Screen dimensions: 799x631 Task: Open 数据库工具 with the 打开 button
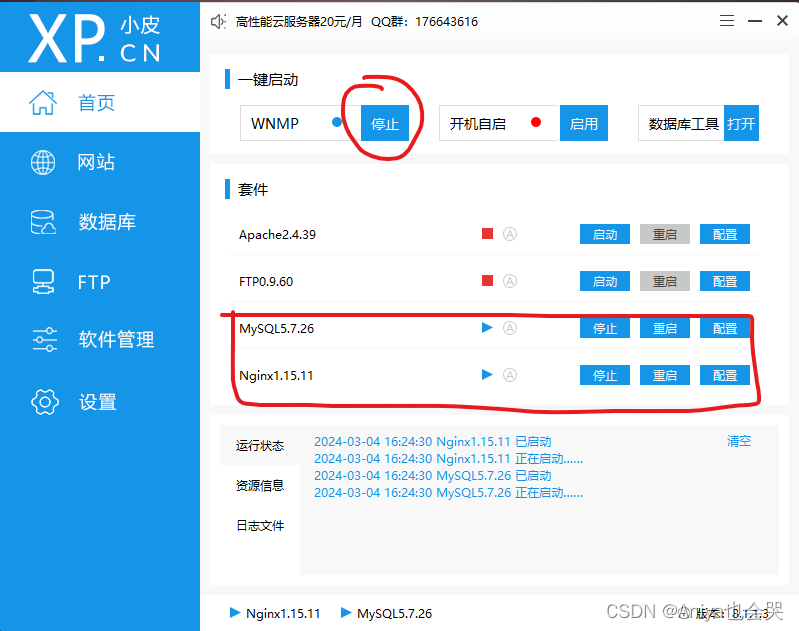[x=741, y=123]
